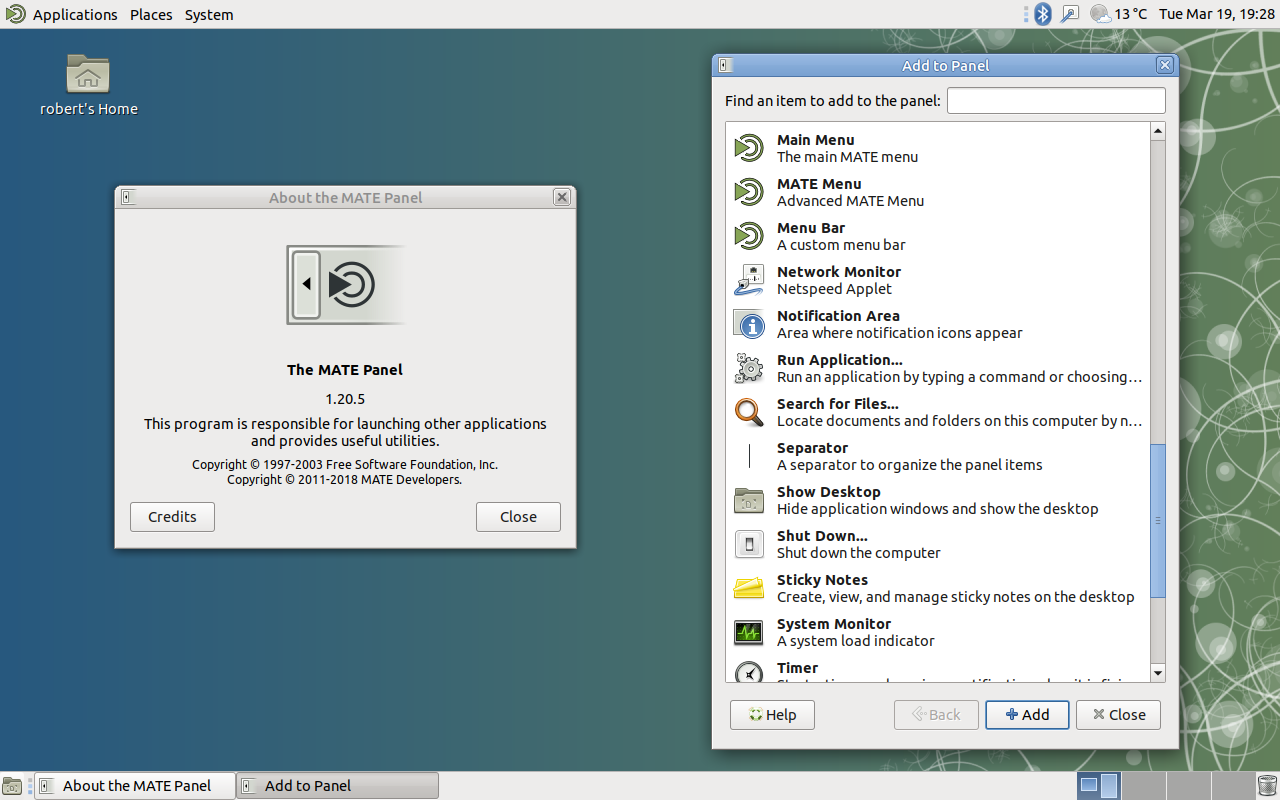Click the scrollbar down arrow in applet list
This screenshot has width=1280, height=800.
1158,674
